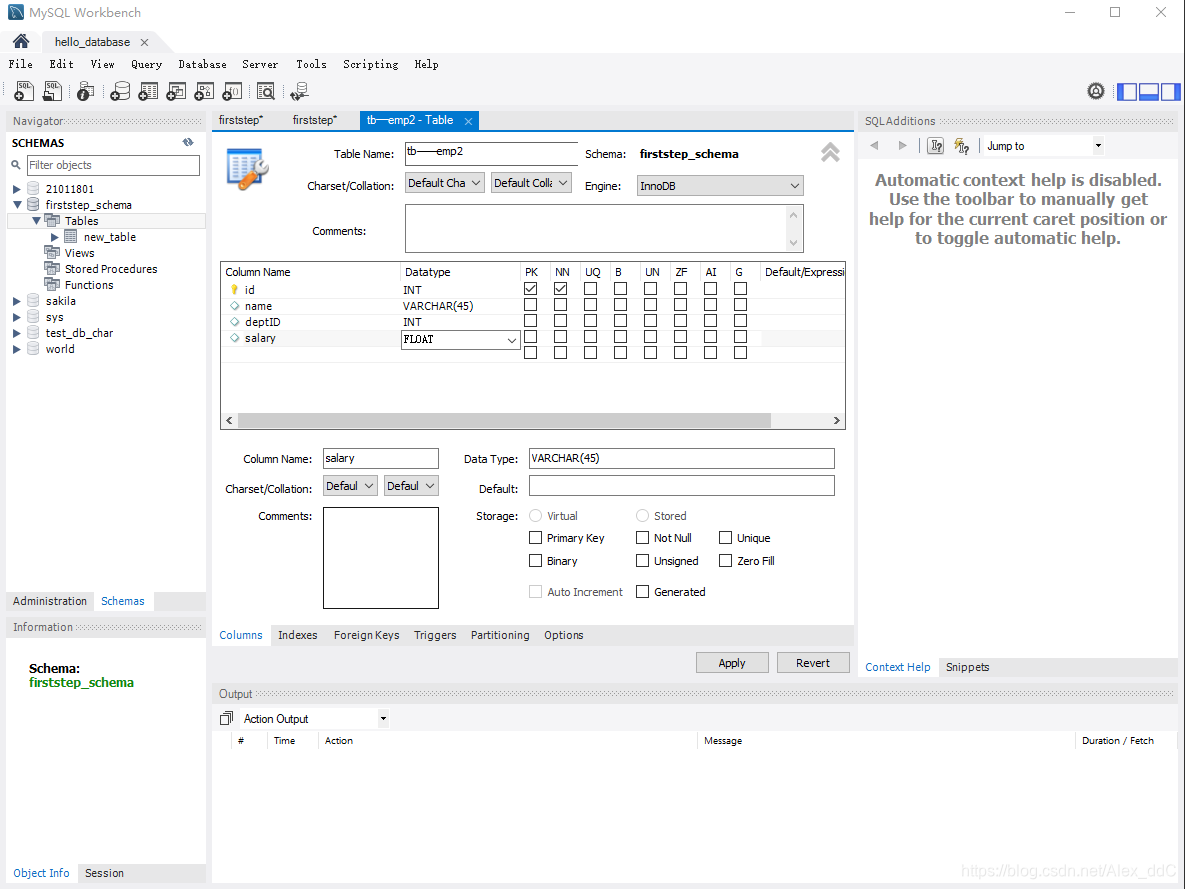Create a new view toolbar icon
The image size is (1185, 889).
pyautogui.click(x=176, y=91)
